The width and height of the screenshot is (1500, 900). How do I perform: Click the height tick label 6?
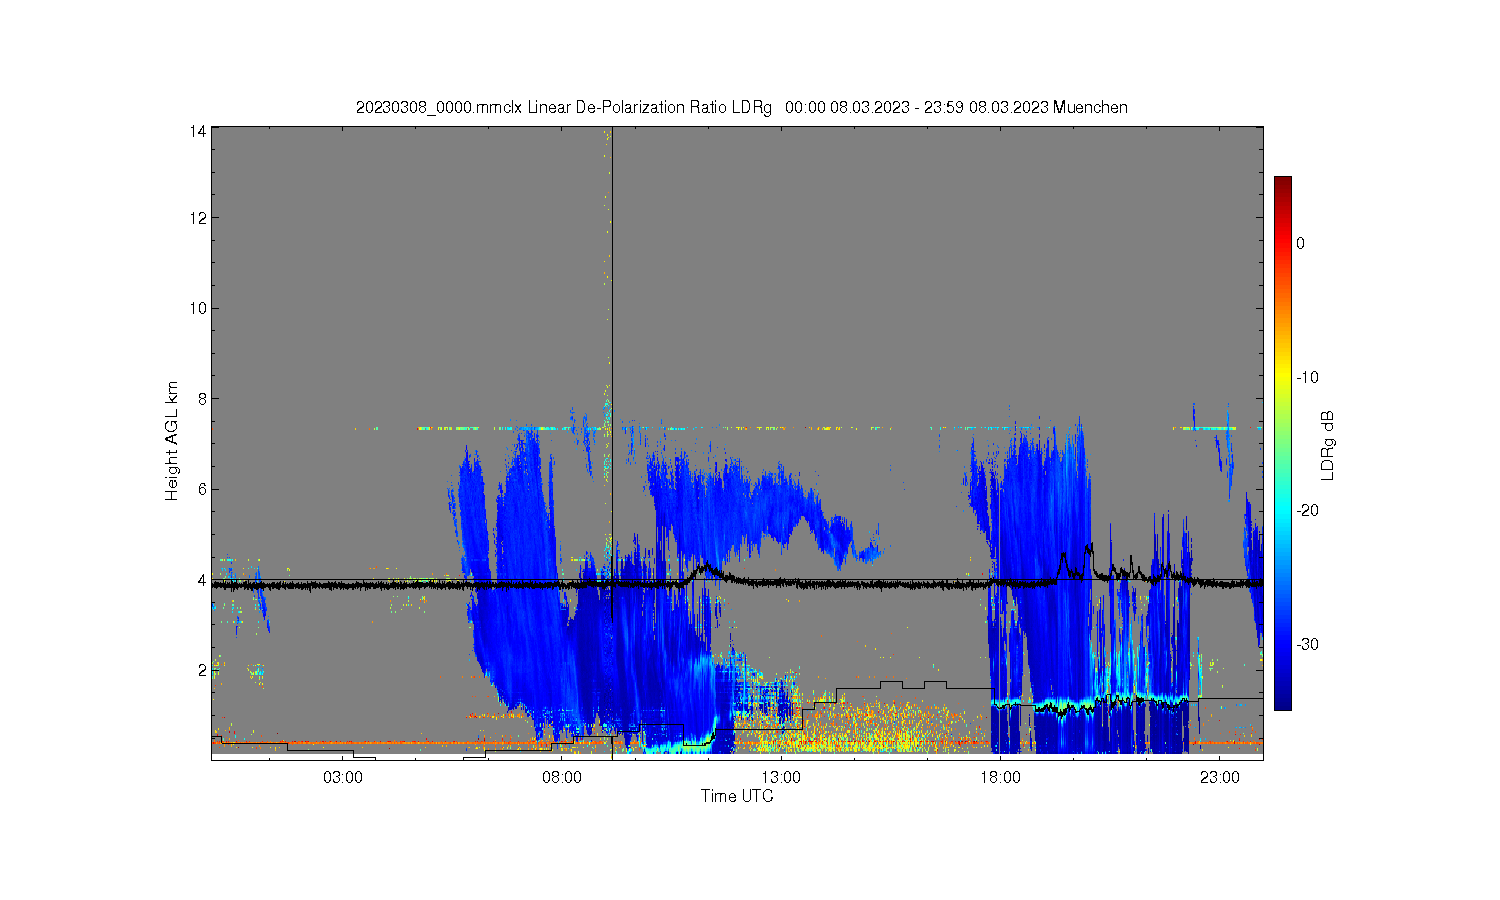(x=202, y=489)
